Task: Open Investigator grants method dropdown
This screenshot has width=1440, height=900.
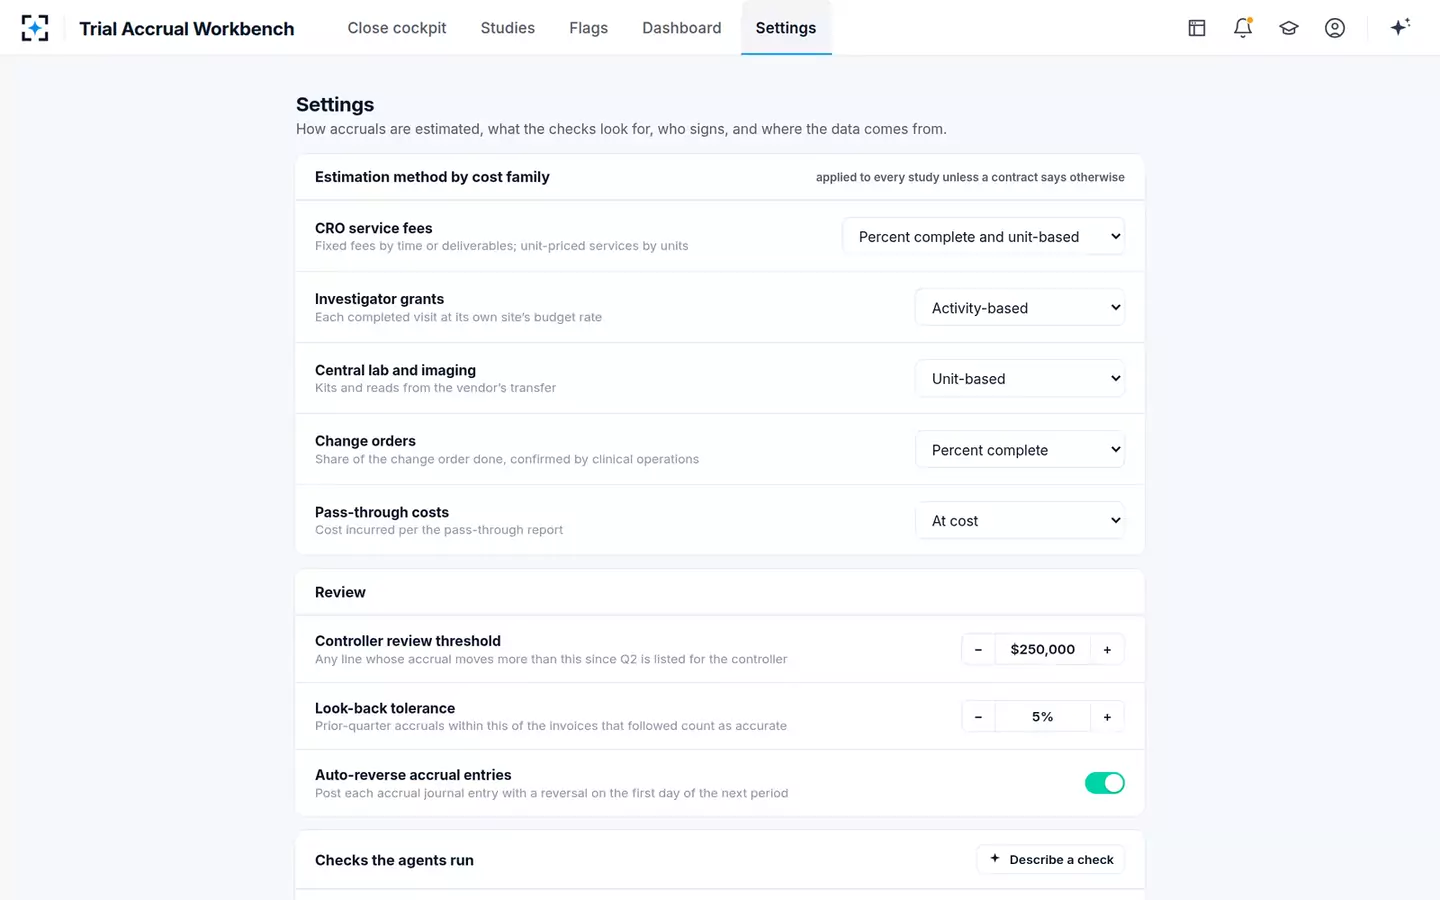Action: click(1020, 308)
